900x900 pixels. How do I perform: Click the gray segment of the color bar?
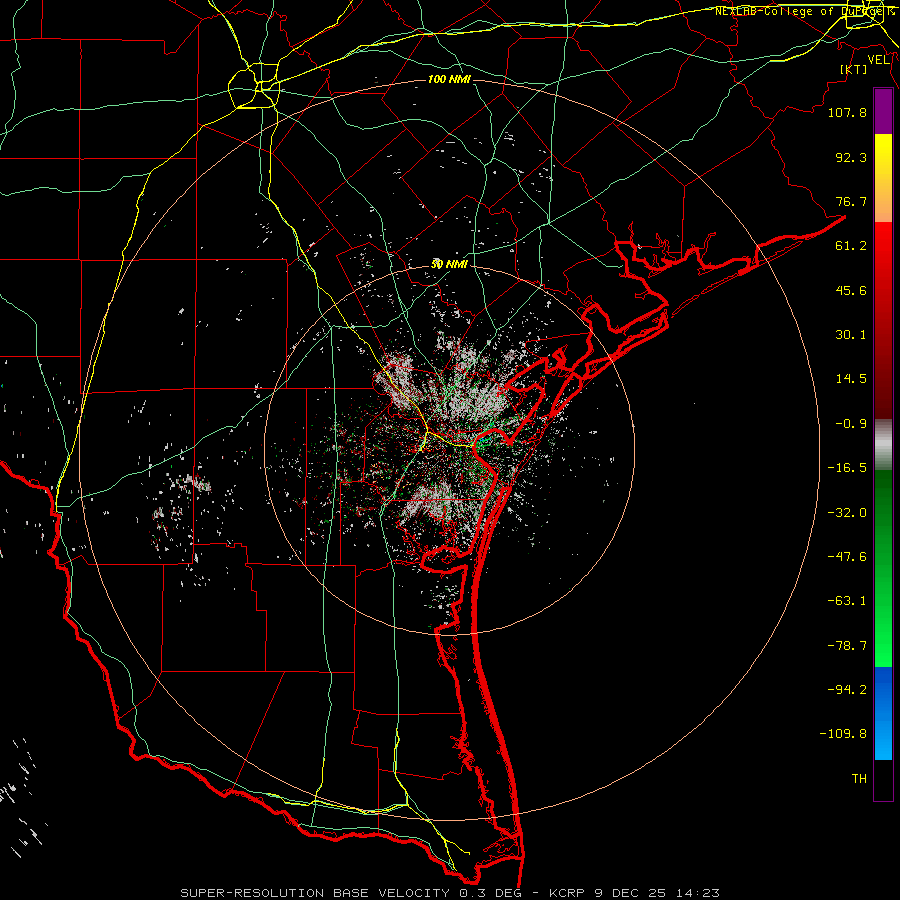point(883,445)
